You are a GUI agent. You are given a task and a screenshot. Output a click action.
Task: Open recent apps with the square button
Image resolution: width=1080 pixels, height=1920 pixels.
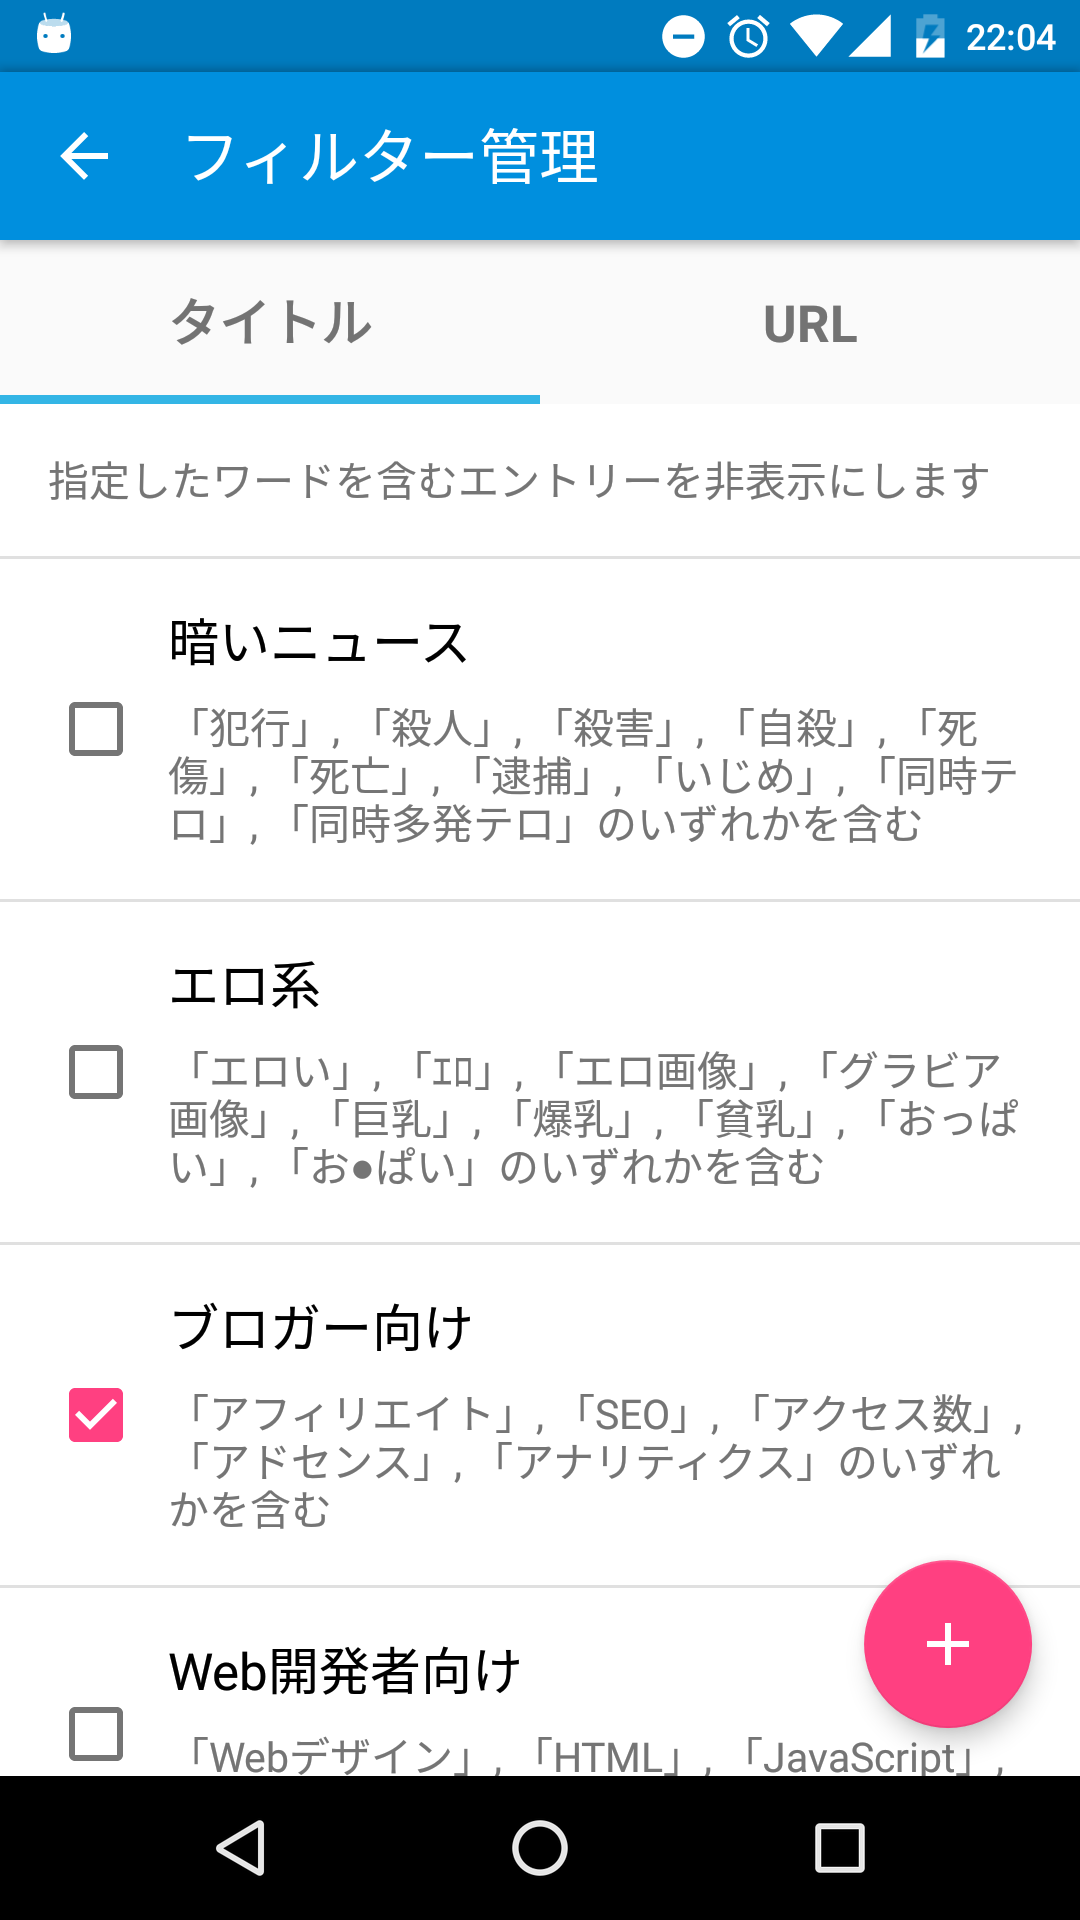click(840, 1847)
